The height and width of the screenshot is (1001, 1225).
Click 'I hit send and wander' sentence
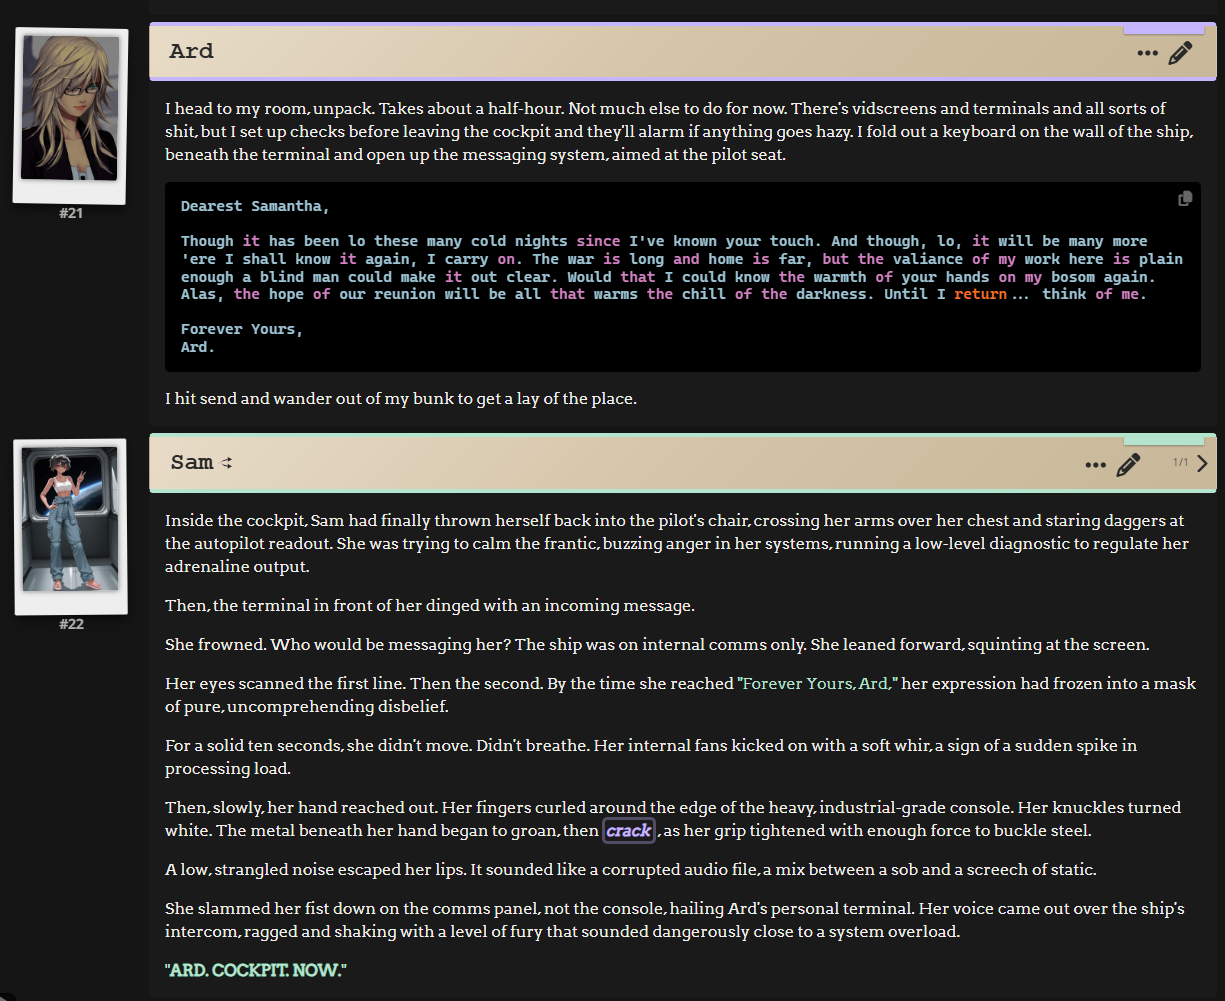click(x=400, y=399)
